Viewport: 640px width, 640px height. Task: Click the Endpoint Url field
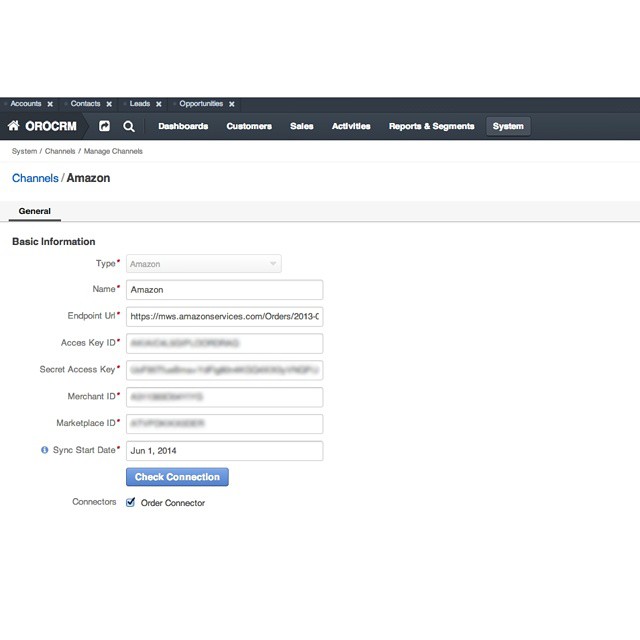[224, 316]
